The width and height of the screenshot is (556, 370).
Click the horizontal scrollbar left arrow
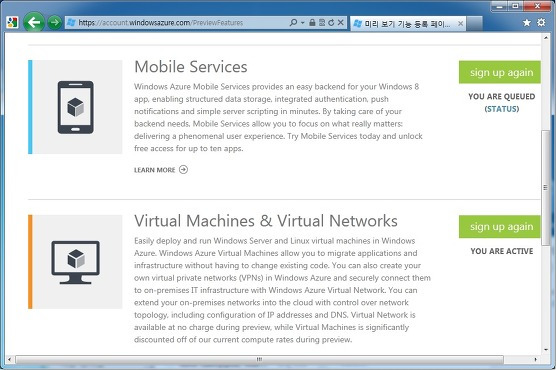[9, 359]
